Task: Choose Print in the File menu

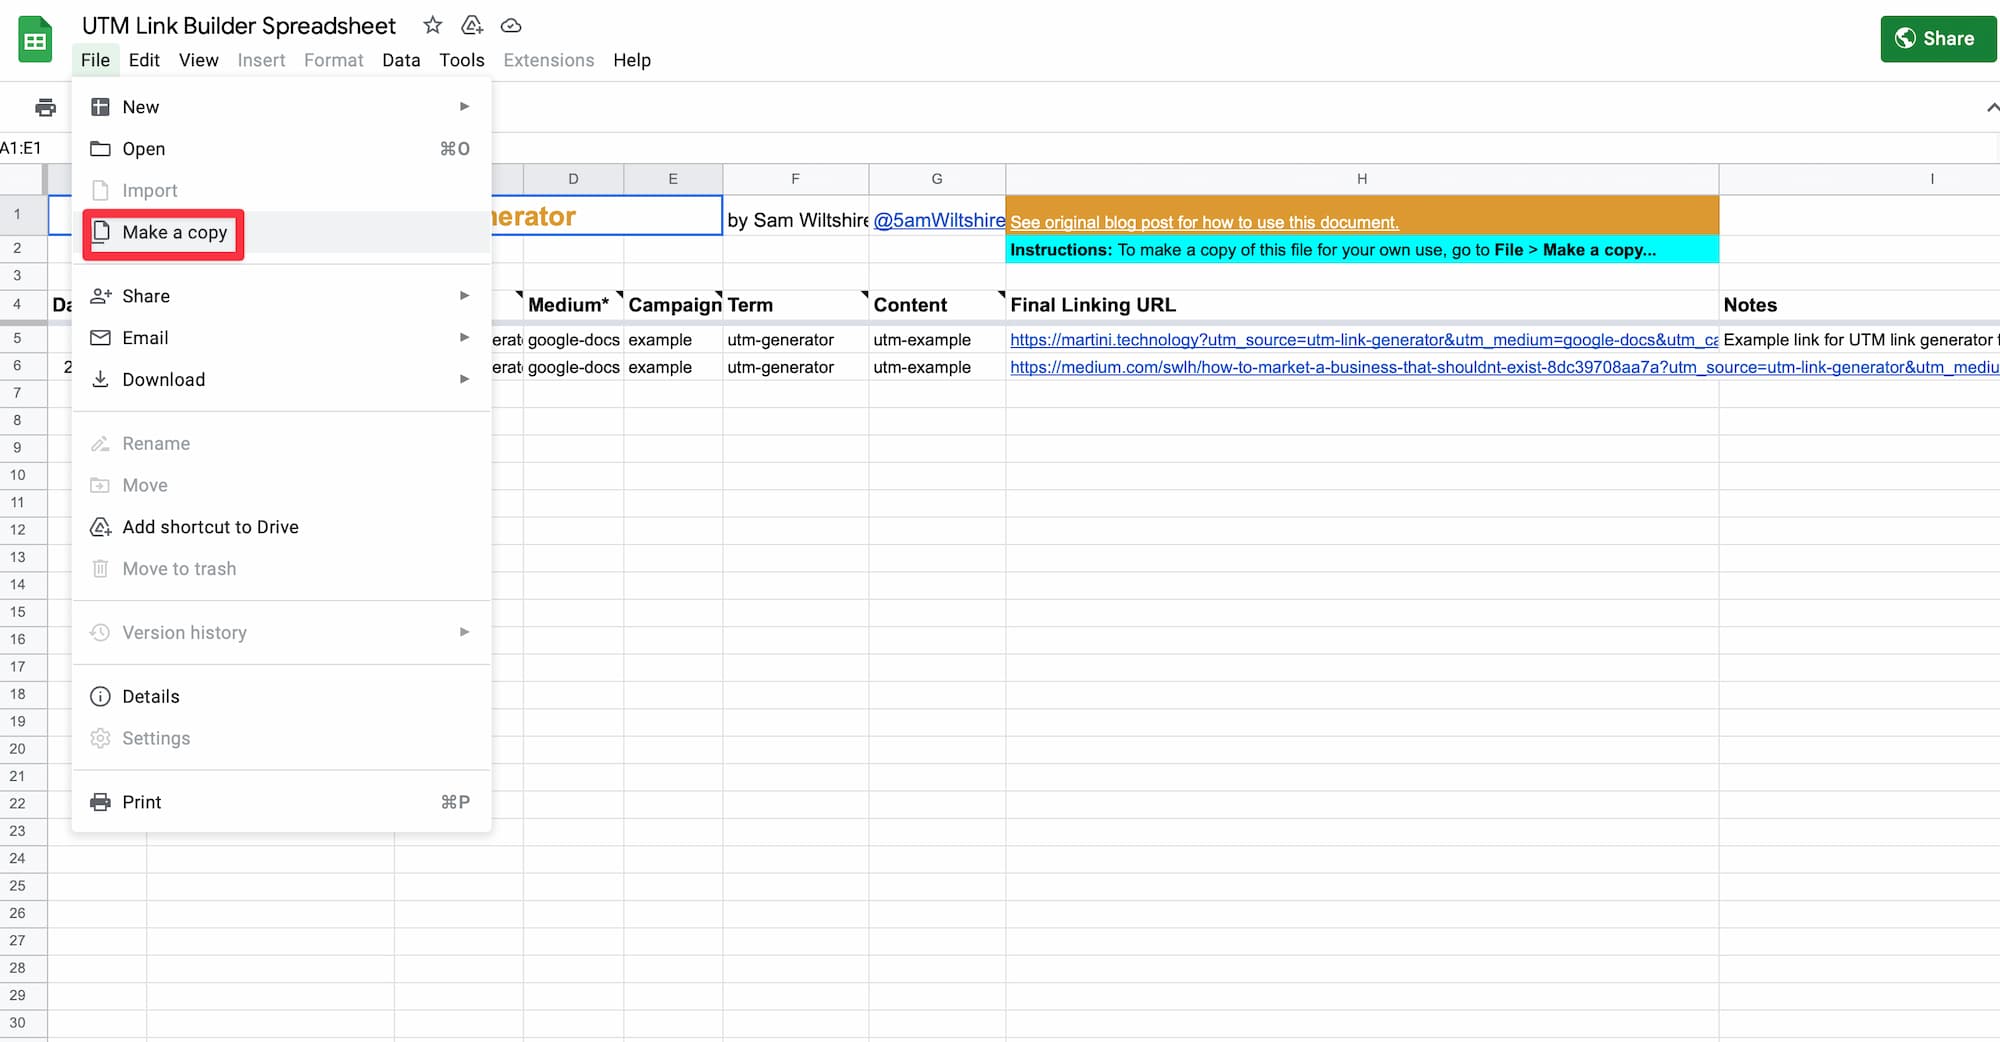Action: pyautogui.click(x=281, y=802)
